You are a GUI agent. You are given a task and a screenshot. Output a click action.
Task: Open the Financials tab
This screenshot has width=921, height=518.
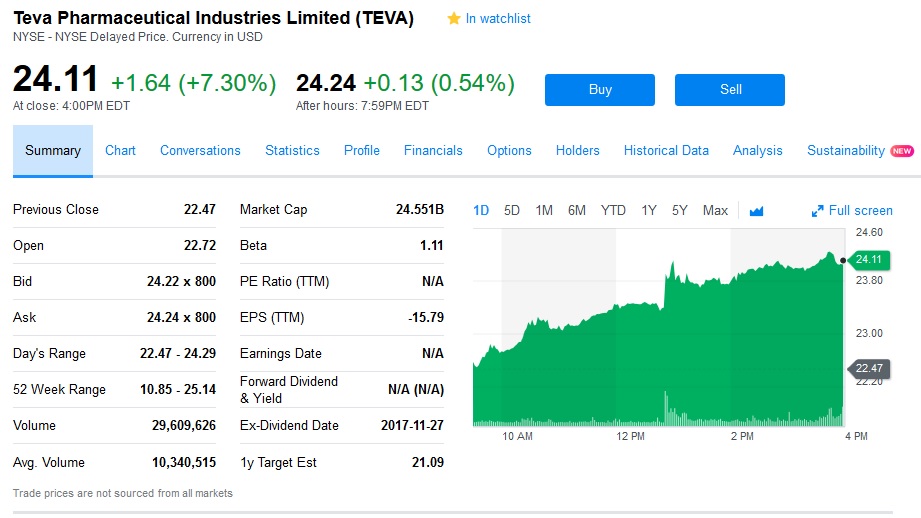[x=433, y=151]
